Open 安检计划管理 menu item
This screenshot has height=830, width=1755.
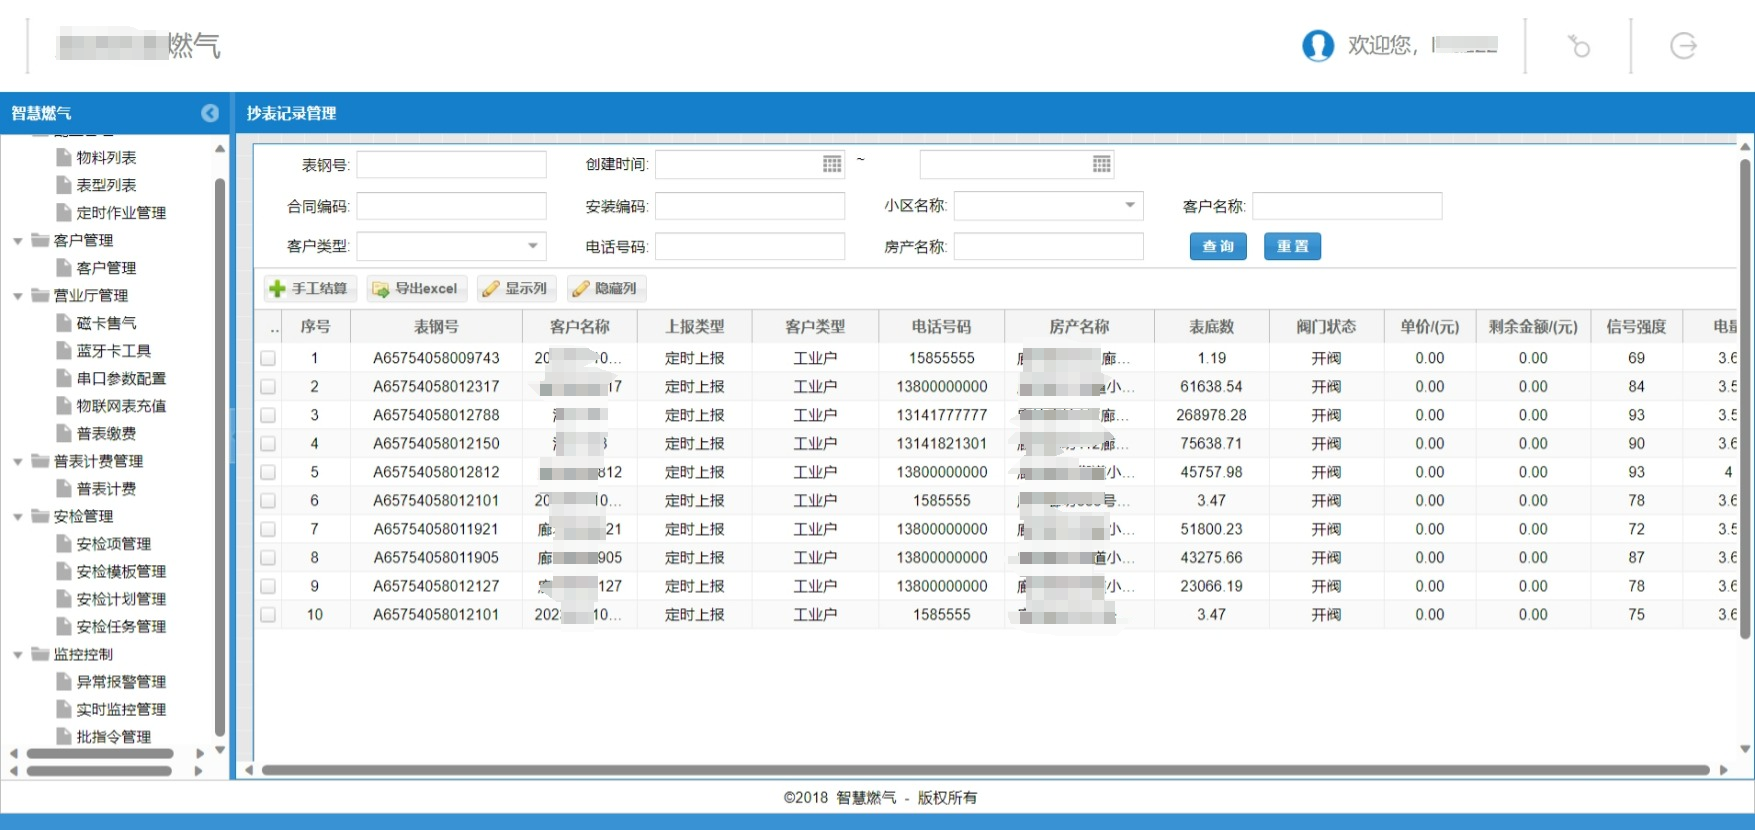pos(121,599)
